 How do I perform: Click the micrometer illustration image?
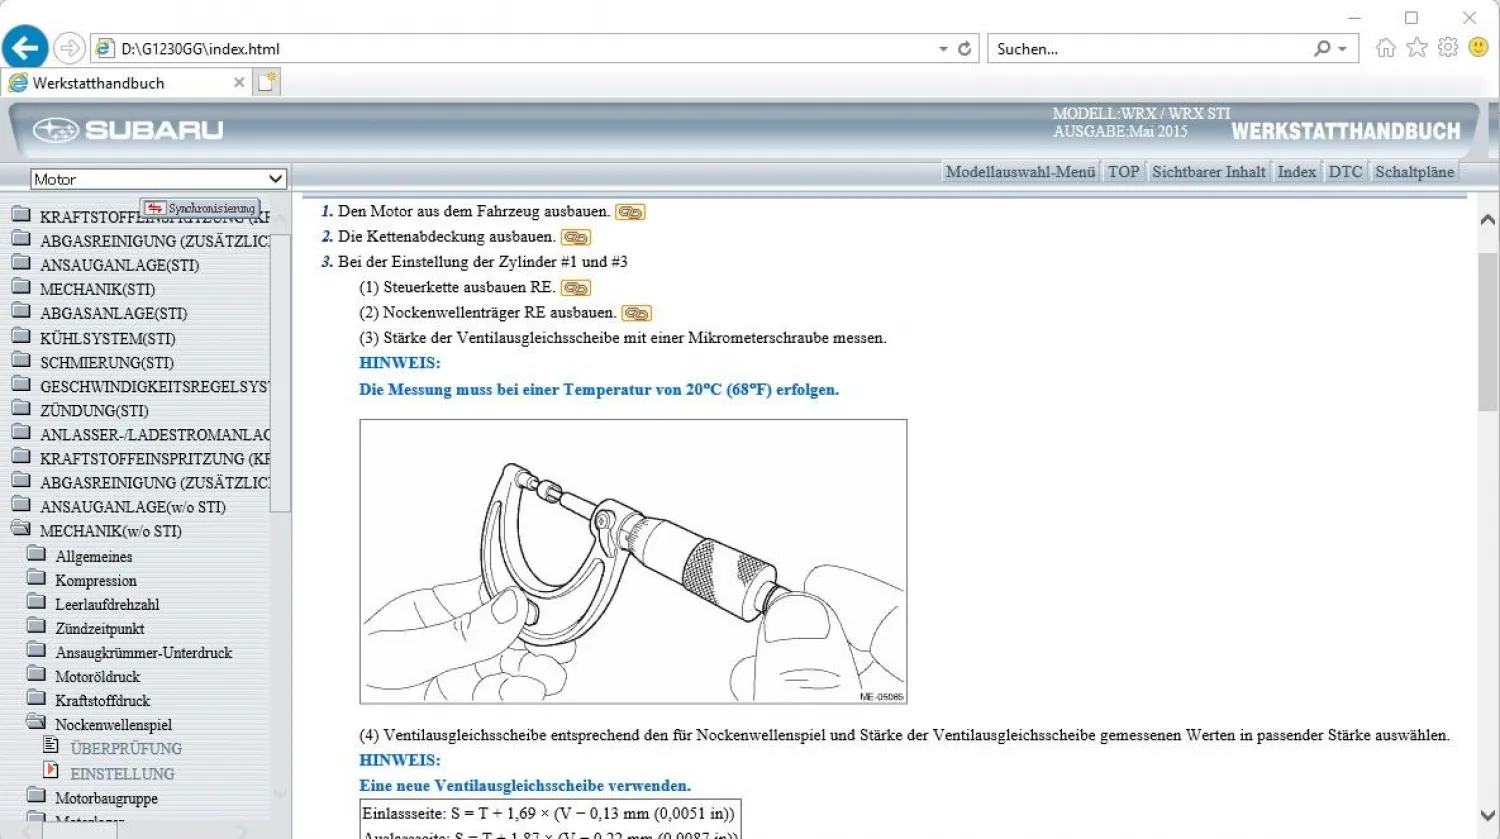(x=633, y=561)
